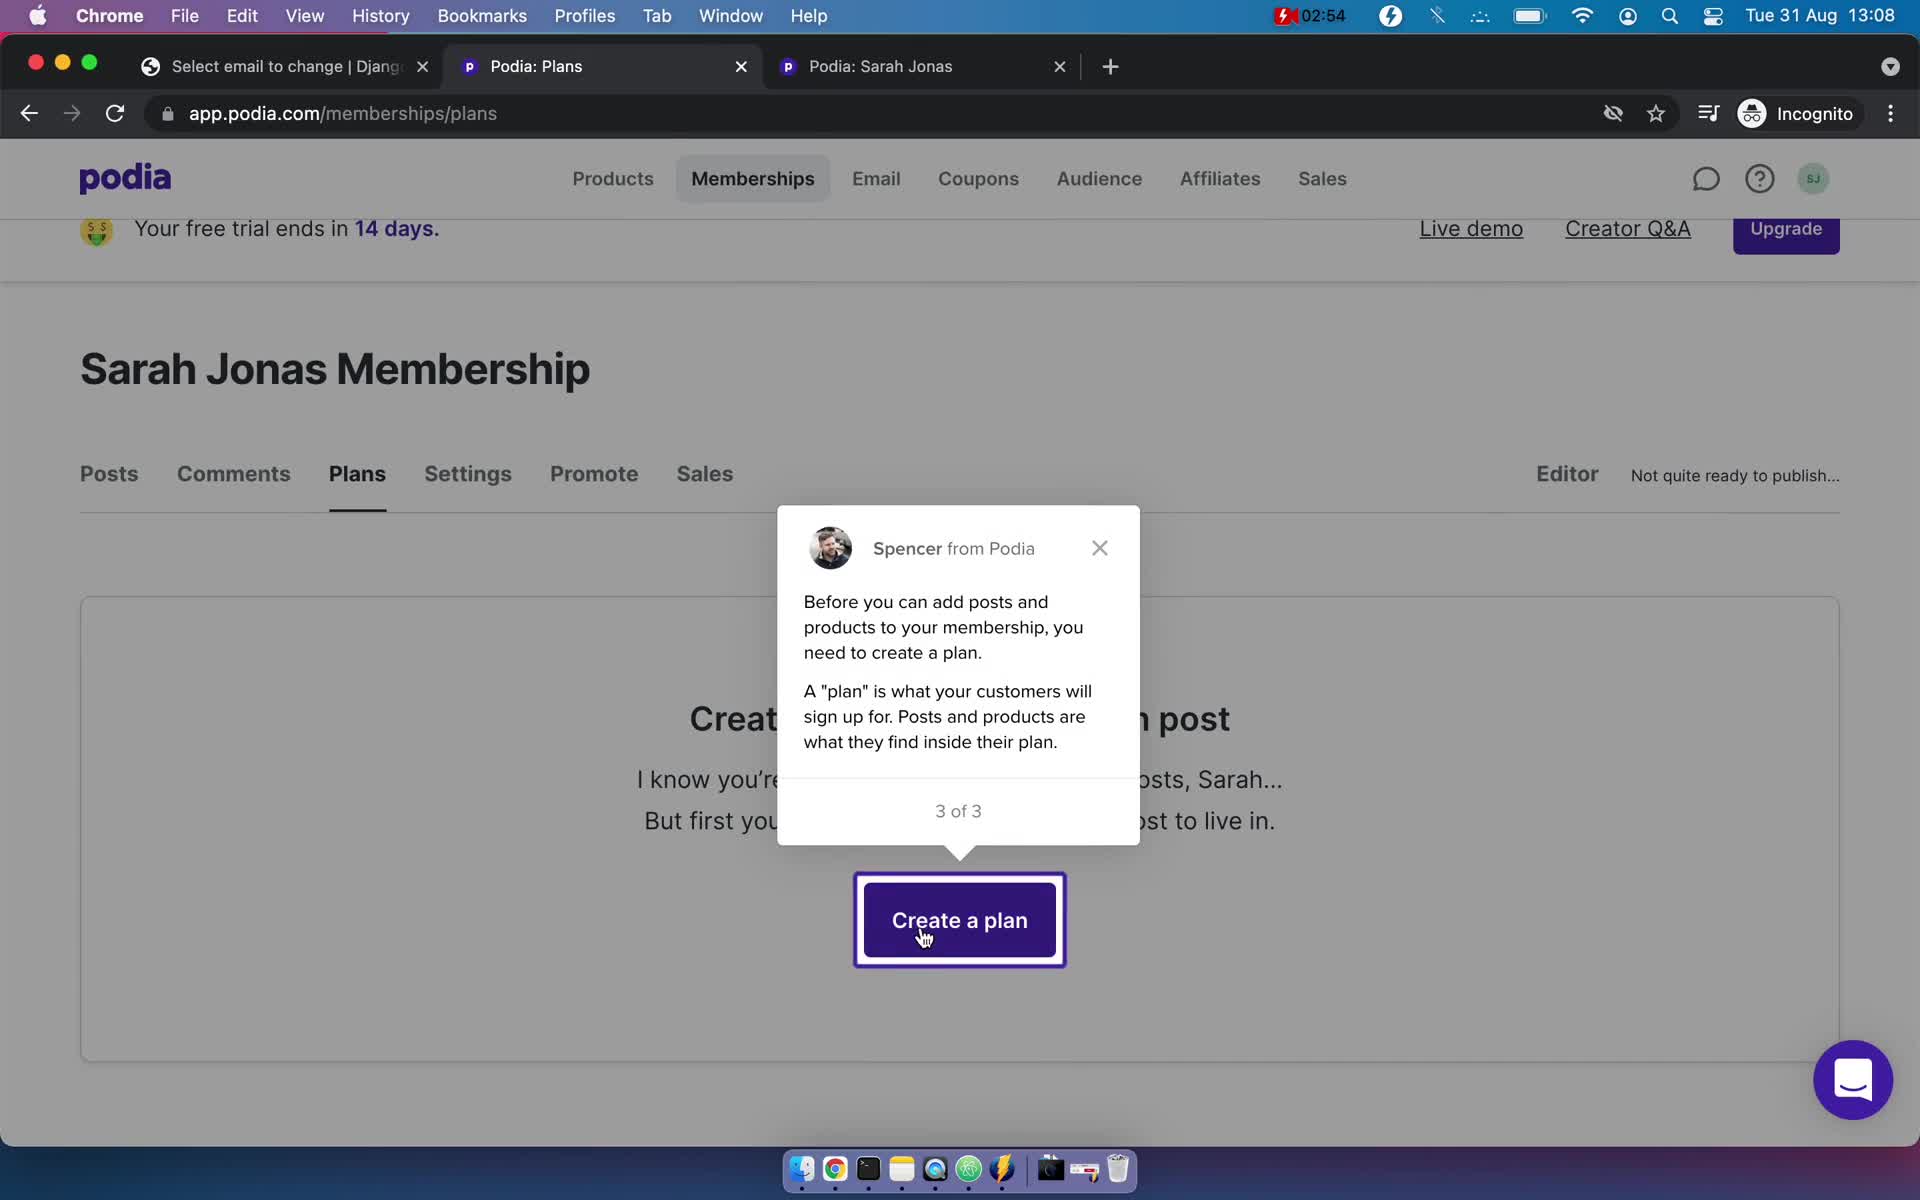1920x1200 pixels.
Task: Open the Email menu item
Action: pyautogui.click(x=875, y=178)
